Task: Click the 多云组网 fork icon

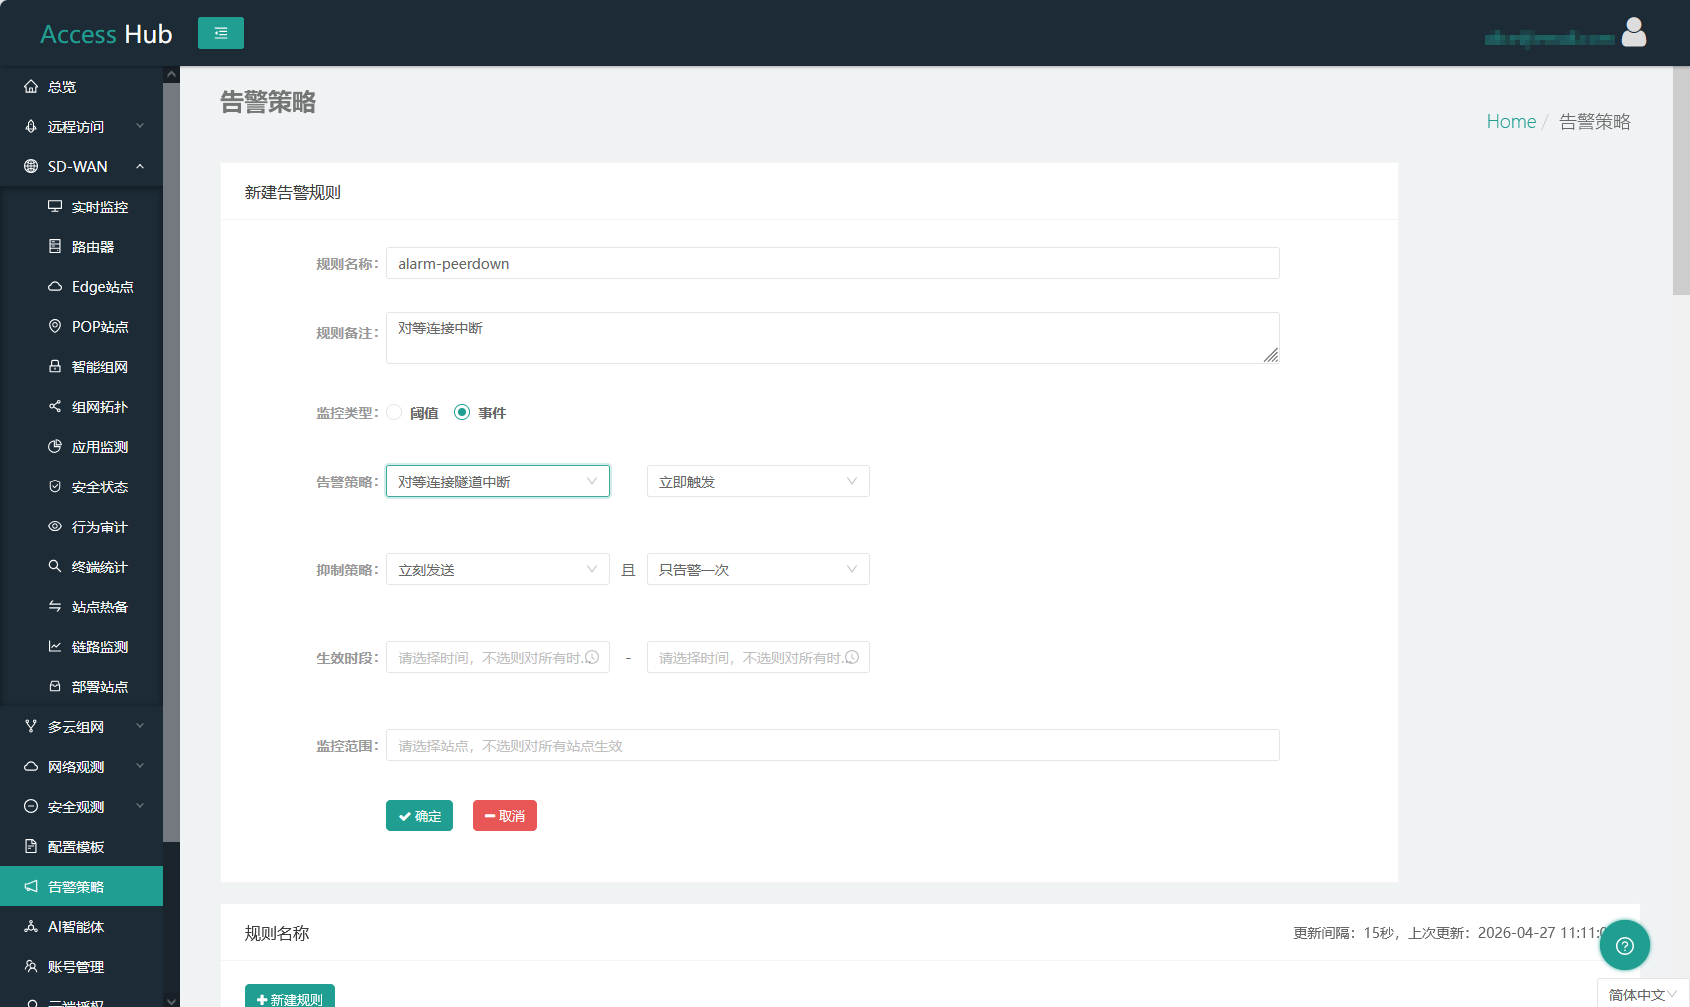Action: [31, 727]
